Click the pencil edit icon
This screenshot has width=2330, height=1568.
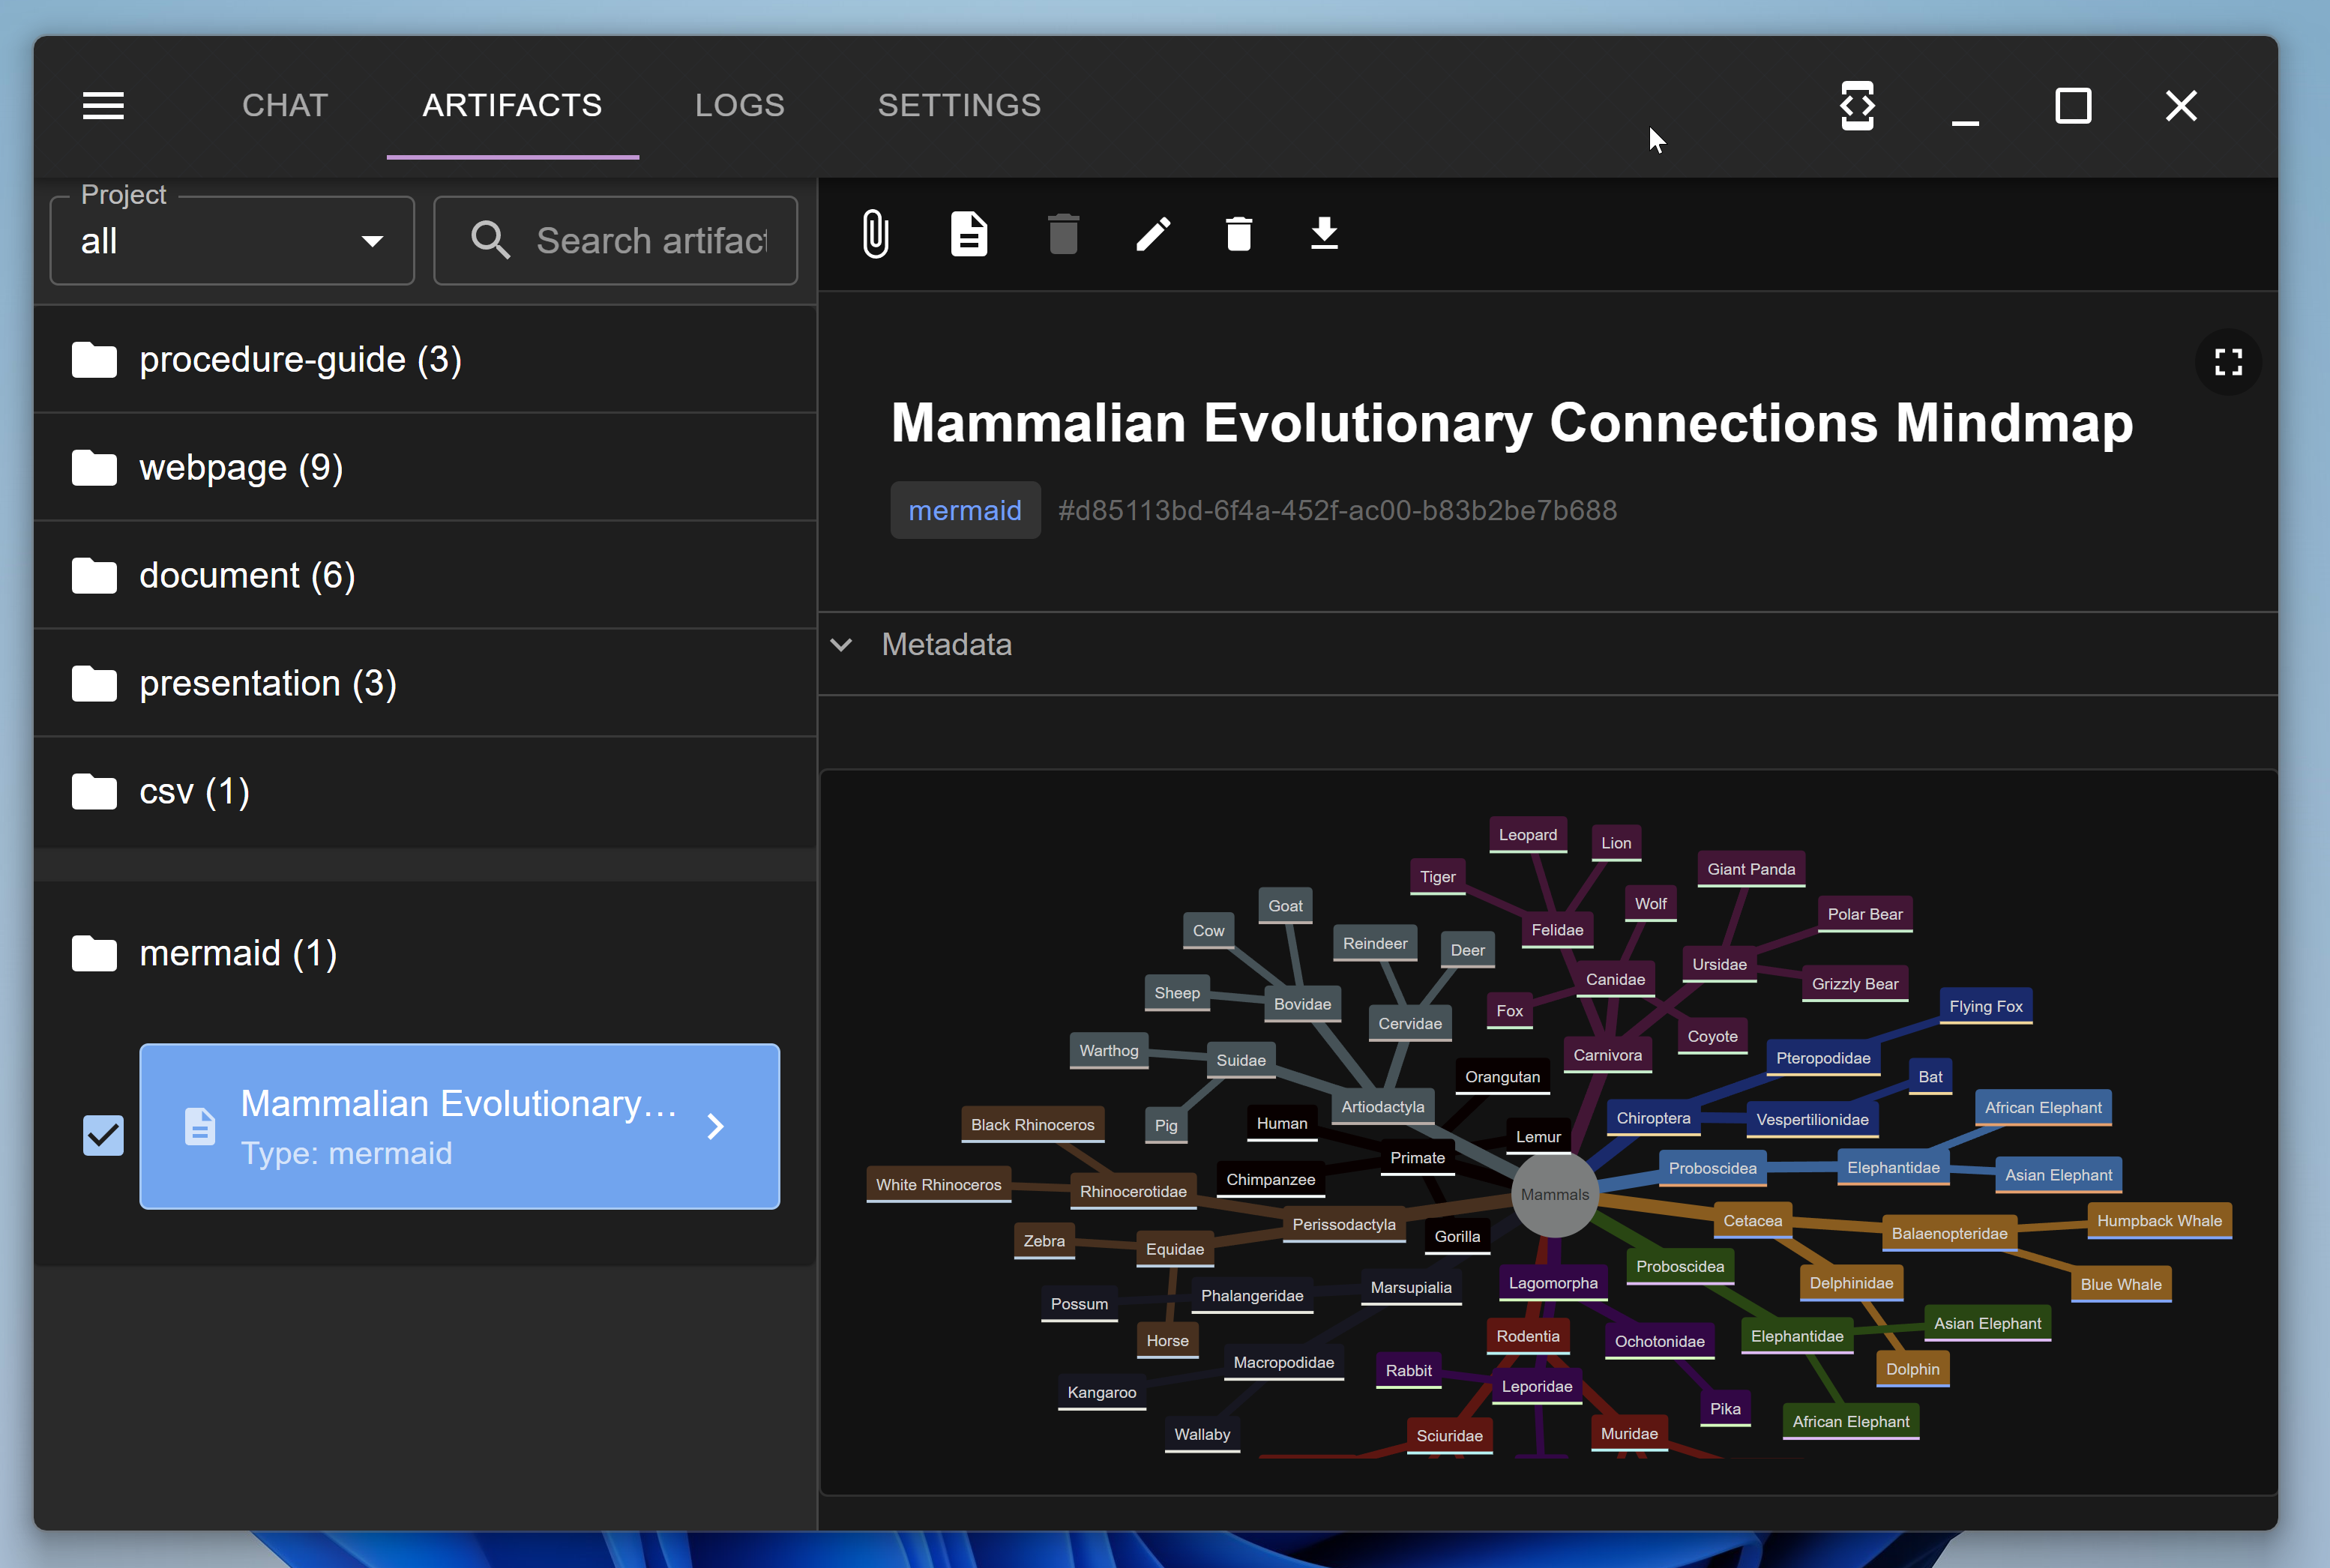pos(1153,234)
